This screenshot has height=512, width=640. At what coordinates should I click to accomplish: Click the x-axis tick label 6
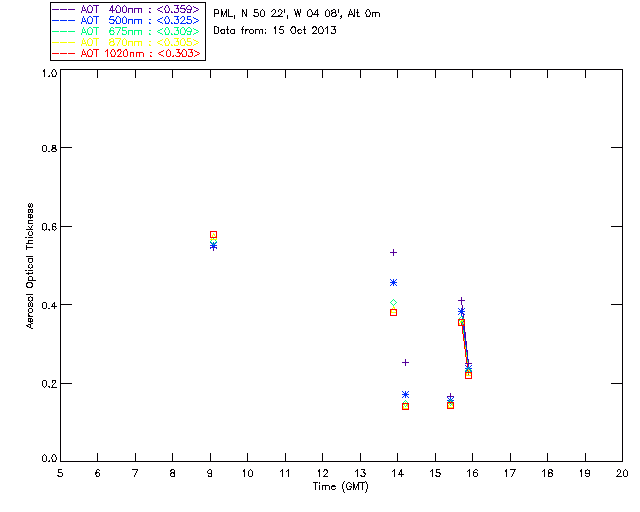click(x=98, y=473)
